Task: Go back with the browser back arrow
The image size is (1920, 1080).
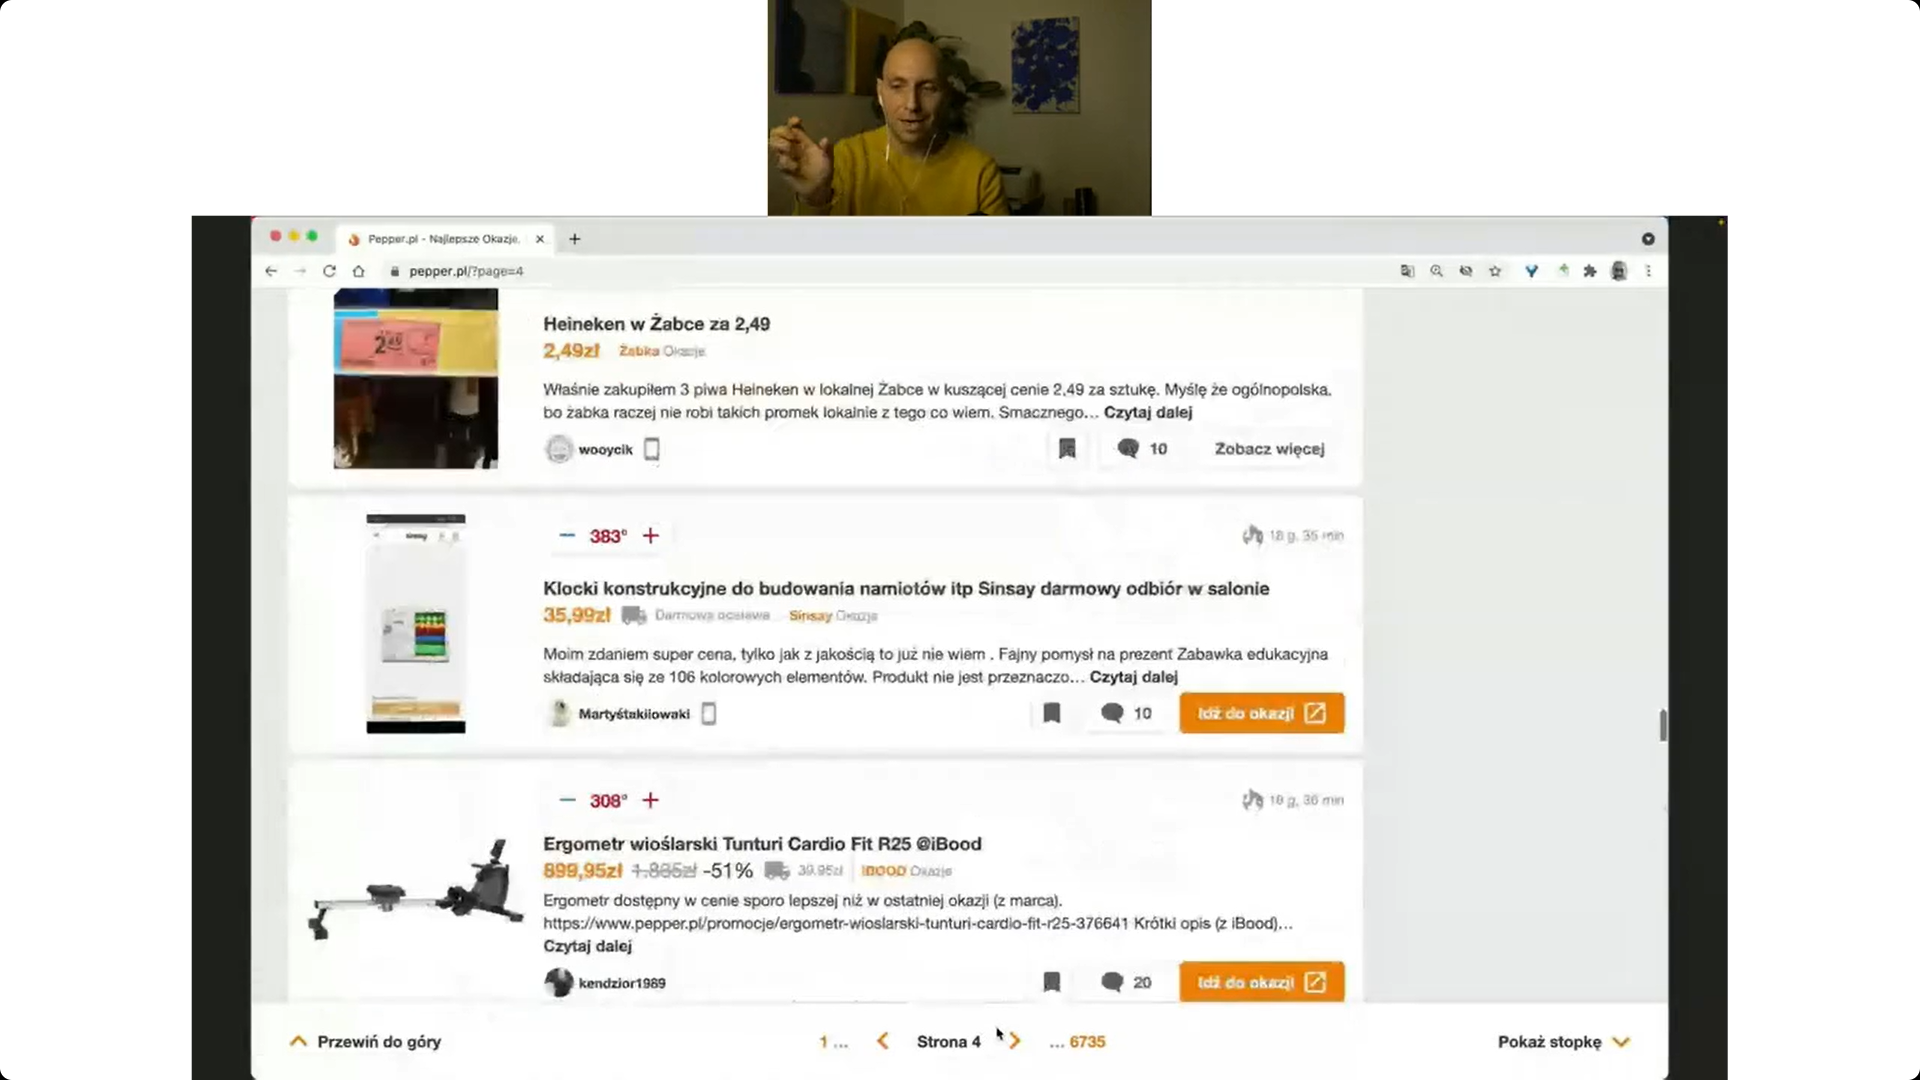Action: 271,271
